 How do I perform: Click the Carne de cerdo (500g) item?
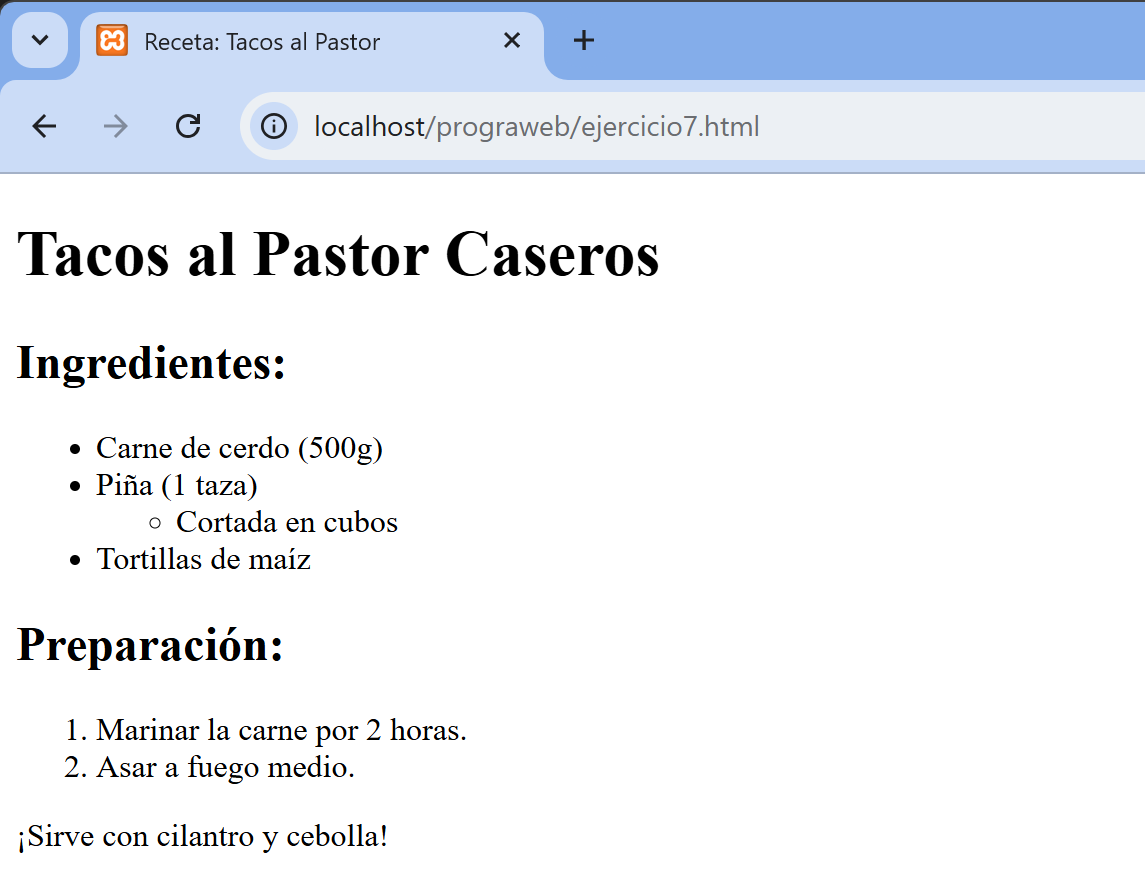(240, 448)
